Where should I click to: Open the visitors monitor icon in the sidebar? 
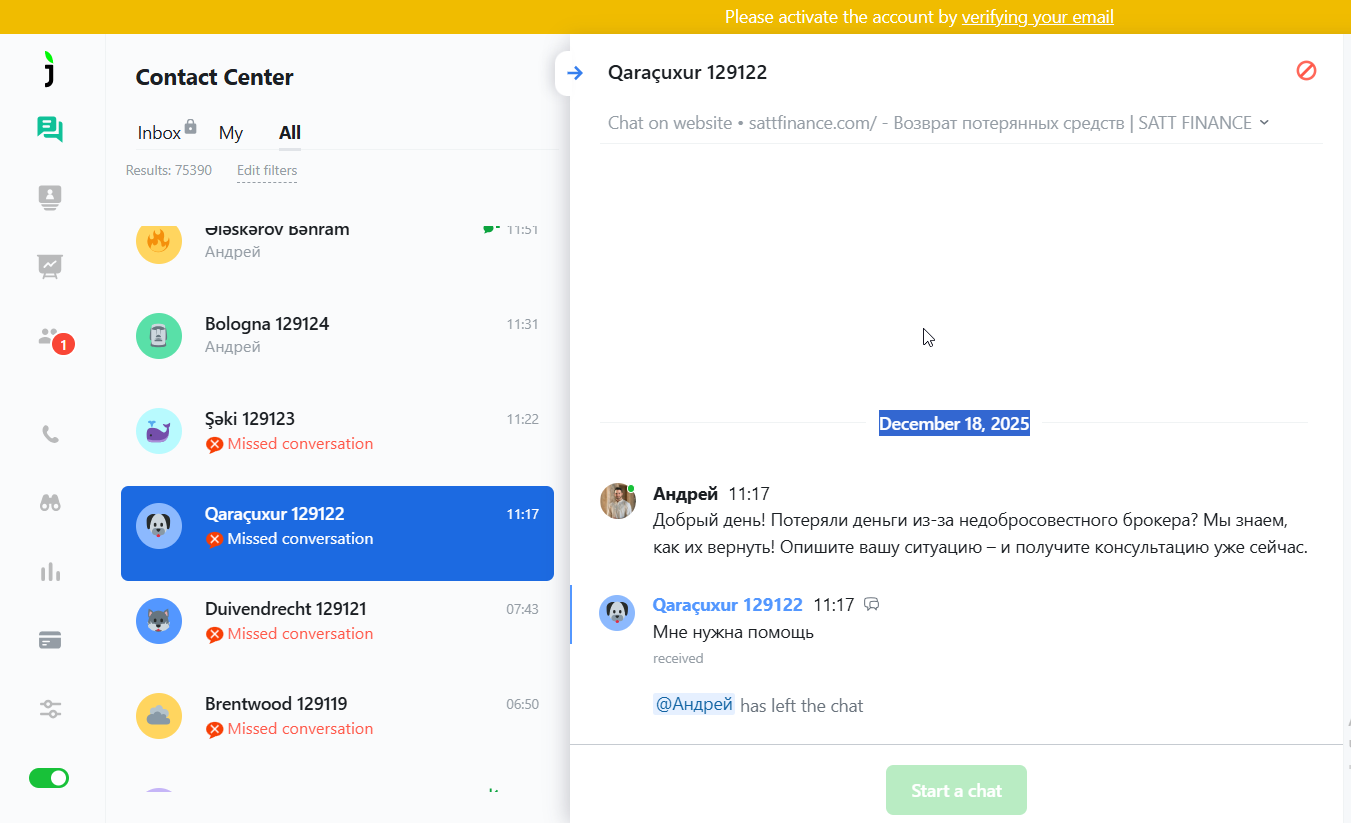pyautogui.click(x=50, y=198)
